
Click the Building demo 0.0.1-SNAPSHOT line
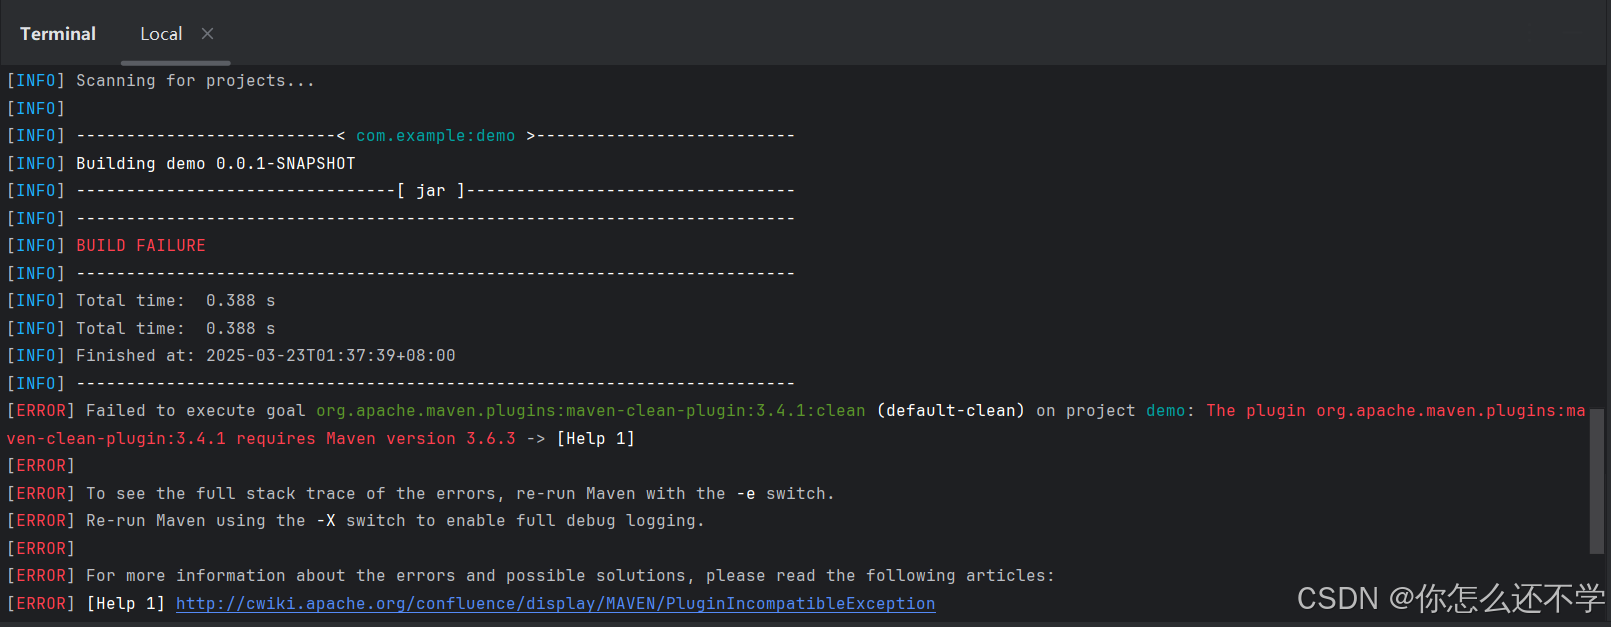[x=216, y=163]
